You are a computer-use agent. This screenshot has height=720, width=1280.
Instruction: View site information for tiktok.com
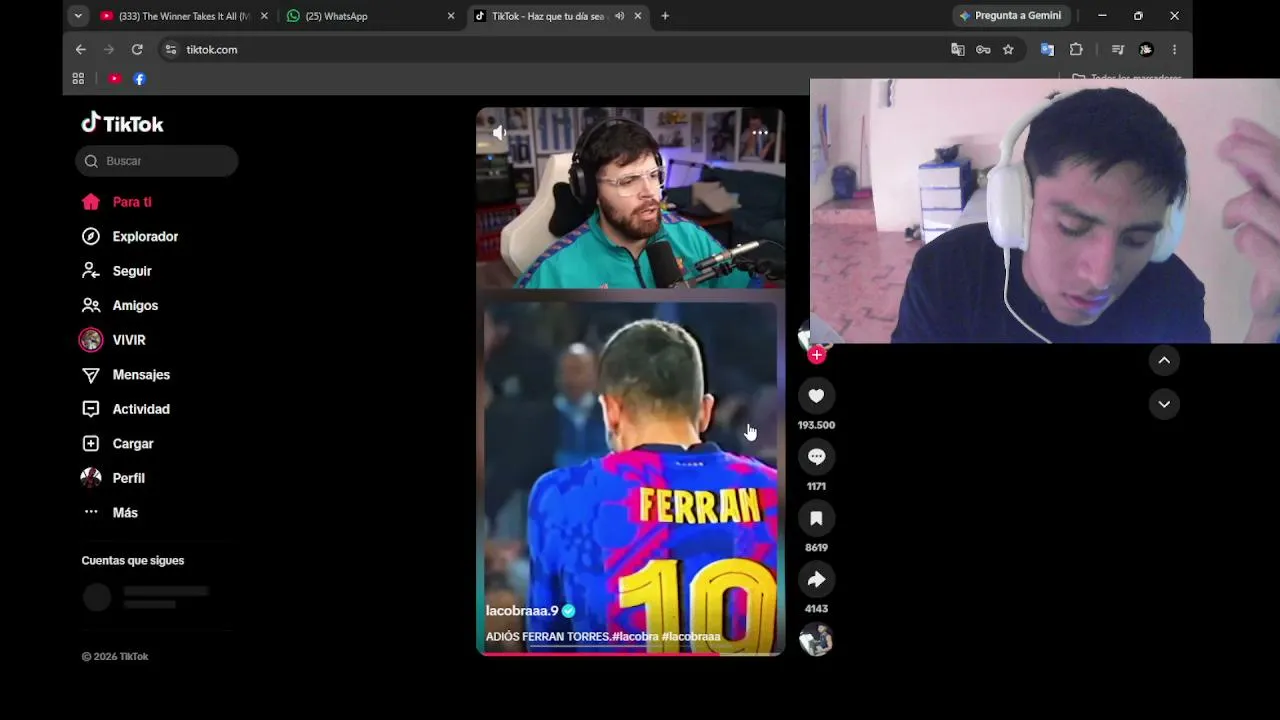pyautogui.click(x=171, y=50)
